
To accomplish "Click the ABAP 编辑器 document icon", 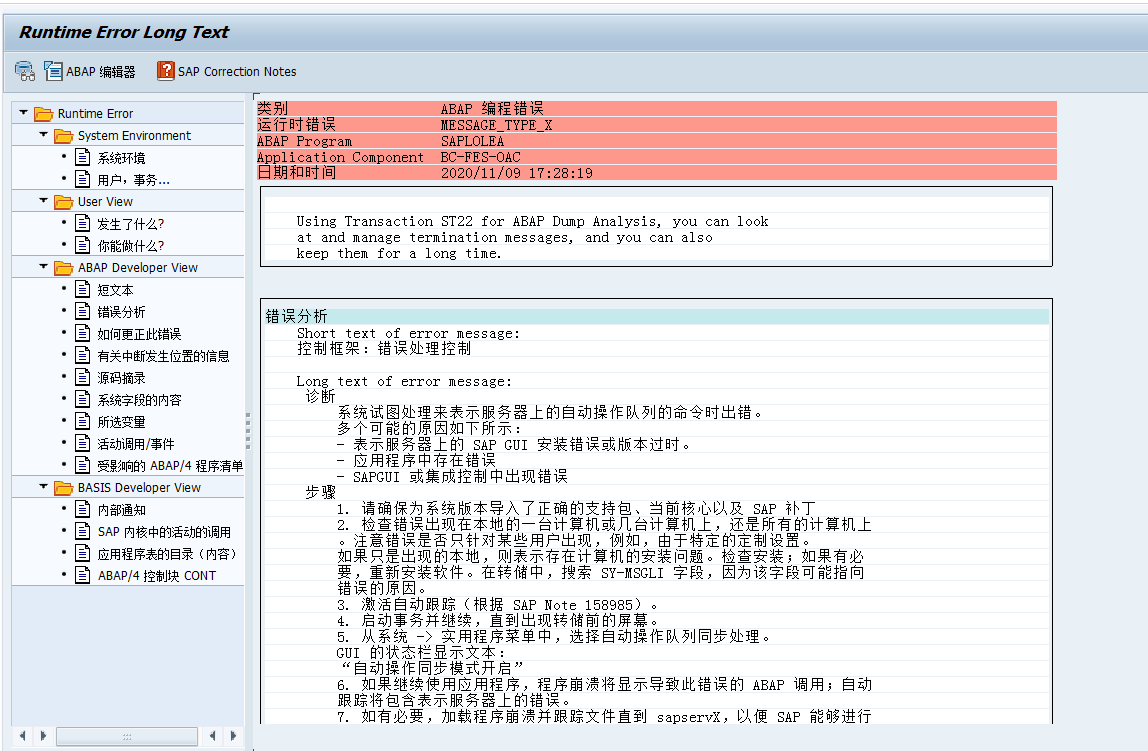I will (53, 71).
